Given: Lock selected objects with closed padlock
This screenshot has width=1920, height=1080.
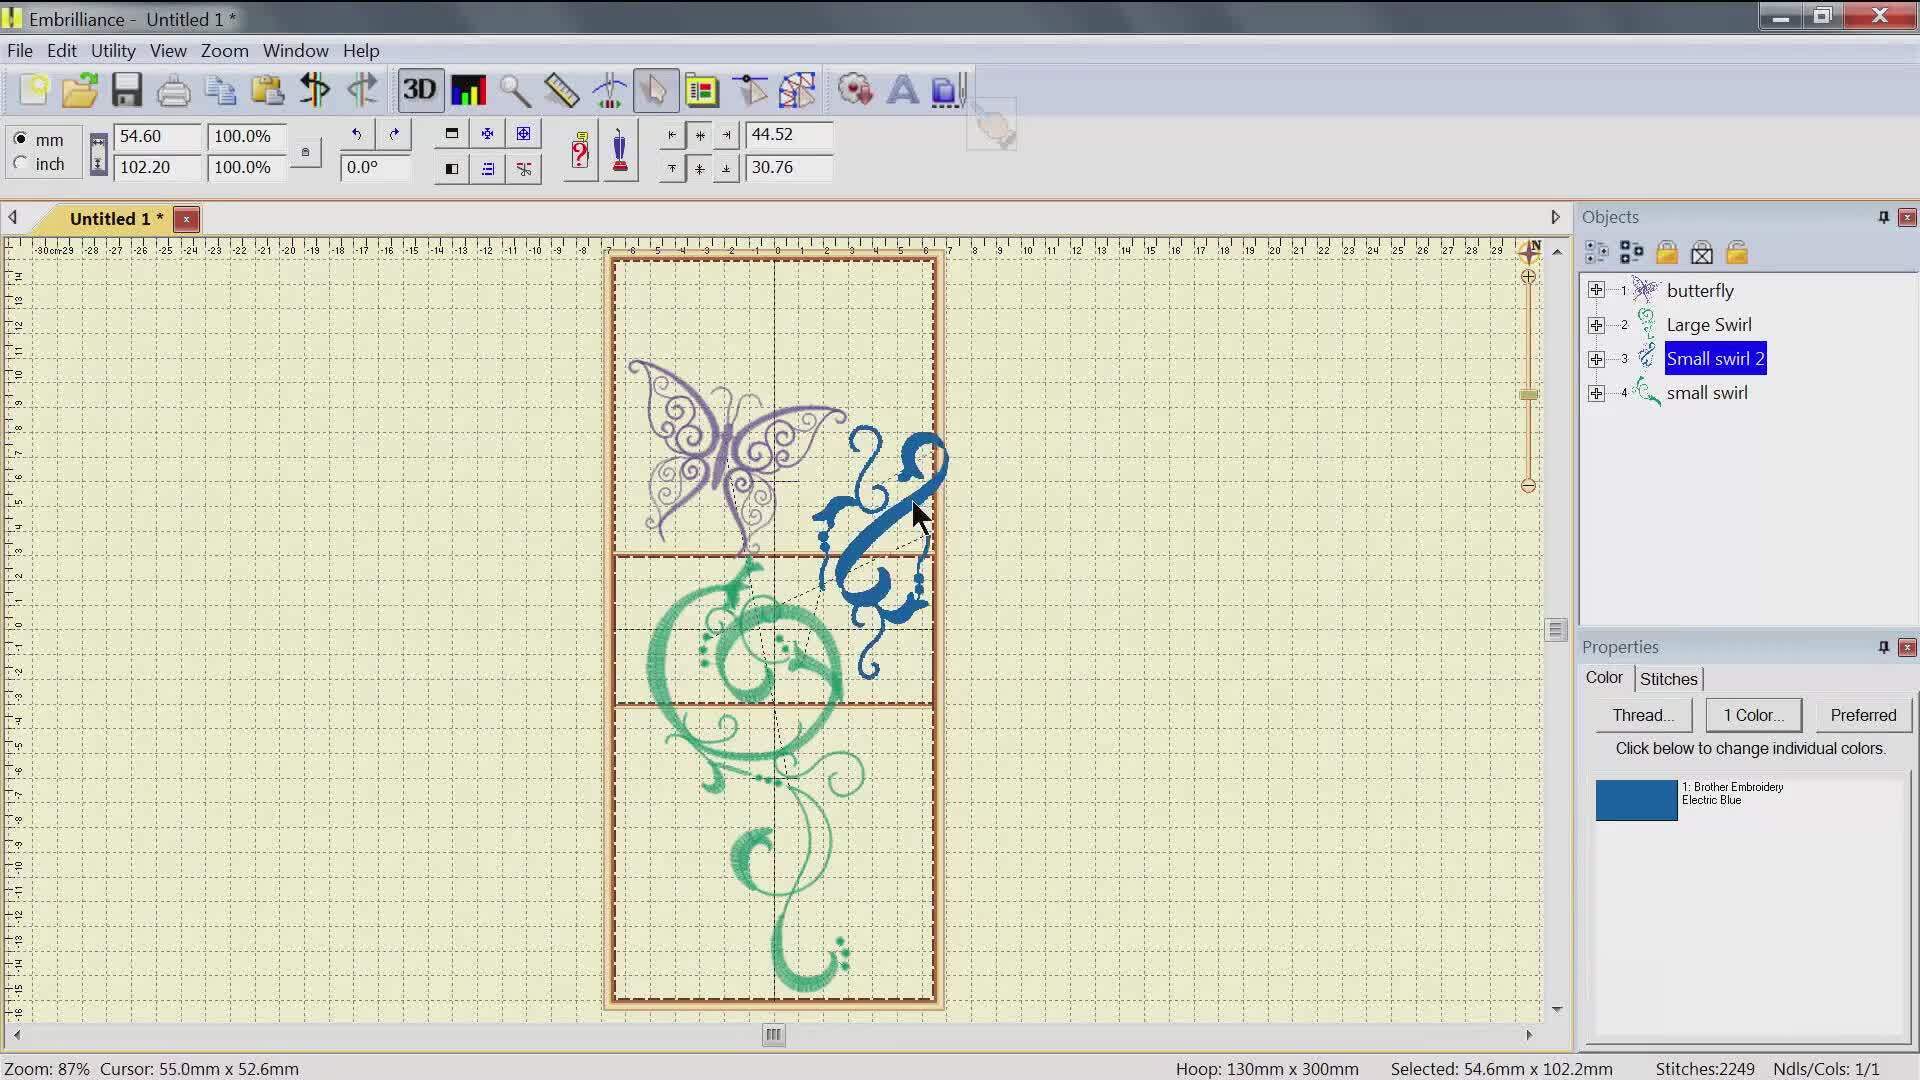Looking at the screenshot, I should coord(1667,253).
